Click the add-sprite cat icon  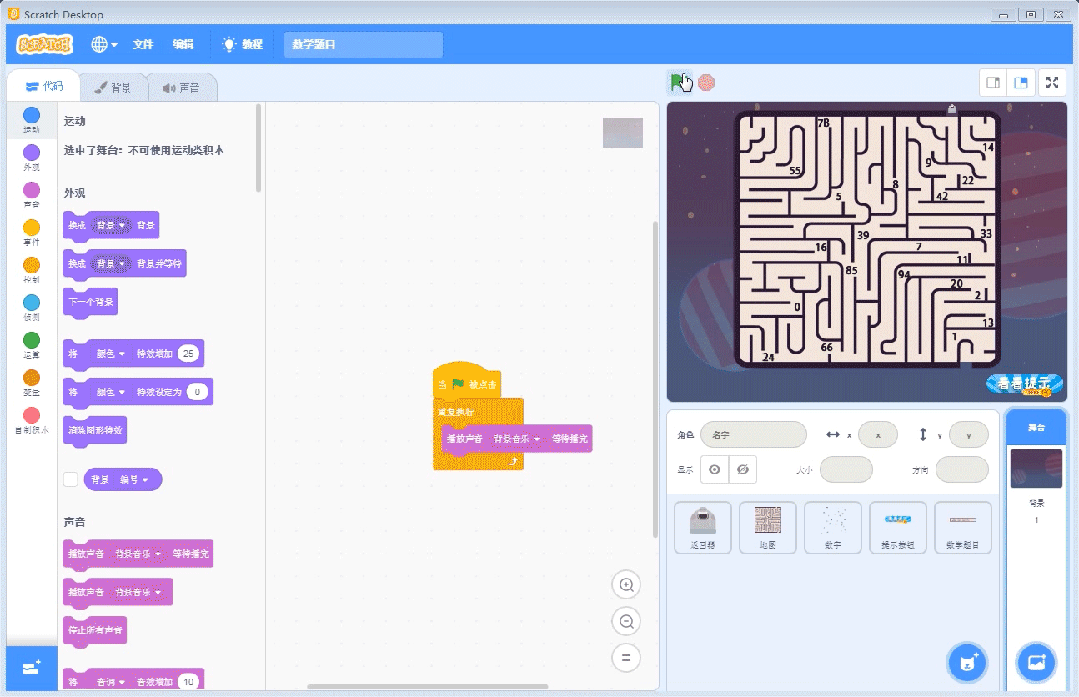tap(967, 662)
